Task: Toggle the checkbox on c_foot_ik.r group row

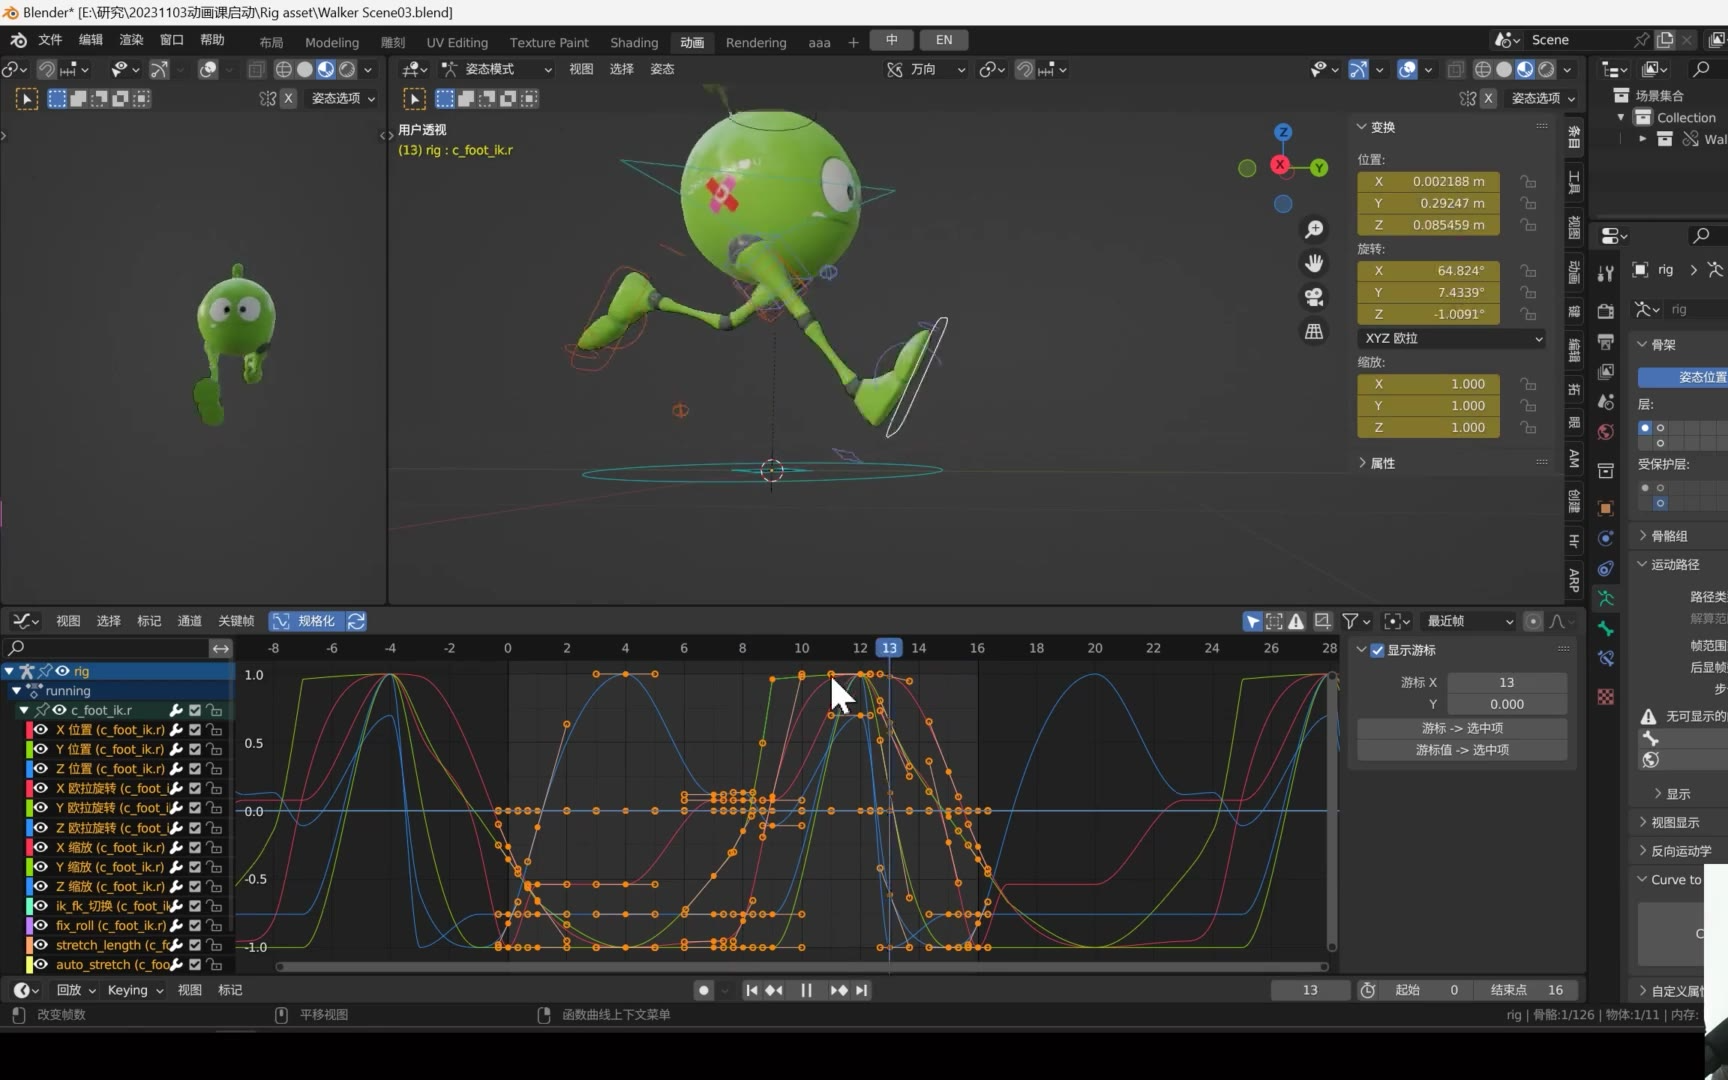Action: (x=195, y=710)
